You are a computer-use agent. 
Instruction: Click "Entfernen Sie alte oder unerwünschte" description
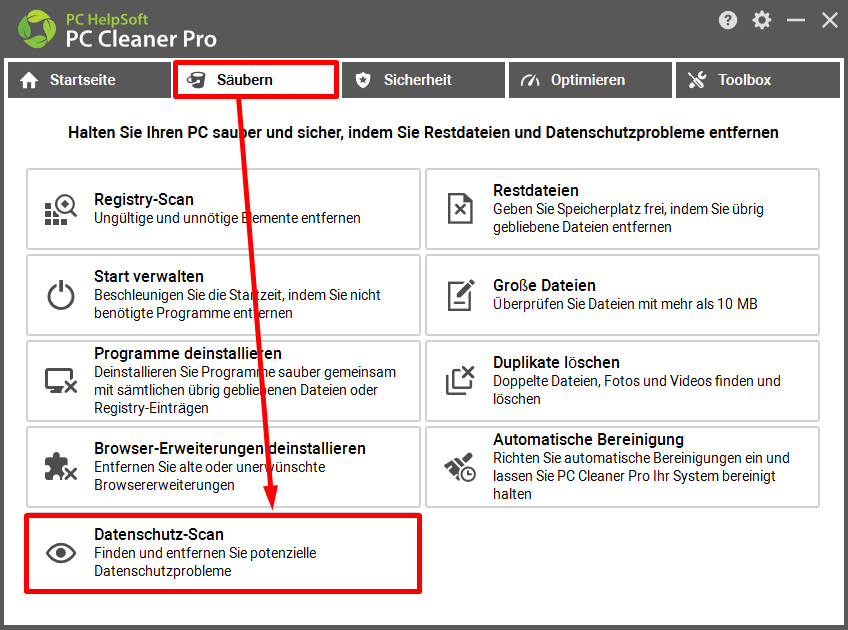[210, 476]
